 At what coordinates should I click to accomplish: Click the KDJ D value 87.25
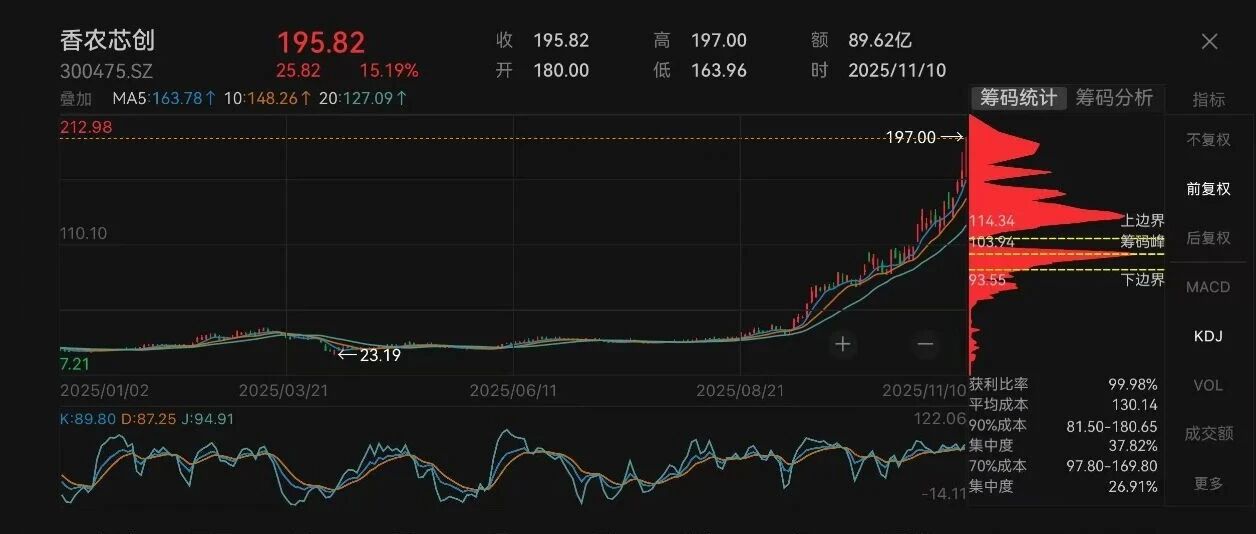(148, 419)
